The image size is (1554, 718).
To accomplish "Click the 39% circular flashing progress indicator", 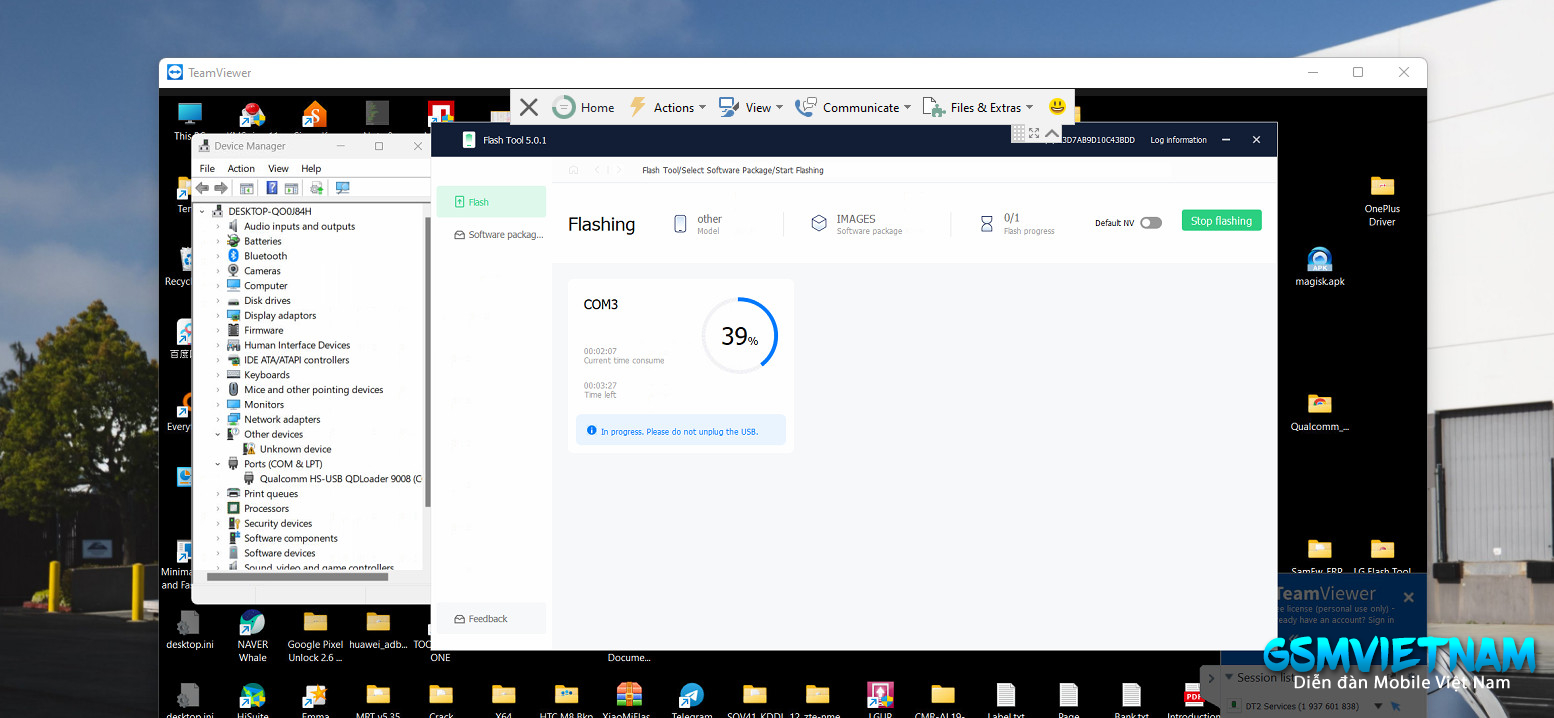I will point(739,336).
